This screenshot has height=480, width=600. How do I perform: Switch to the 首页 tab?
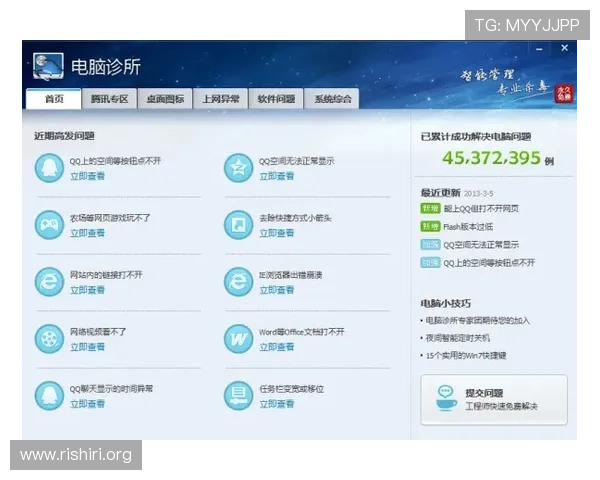point(54,99)
